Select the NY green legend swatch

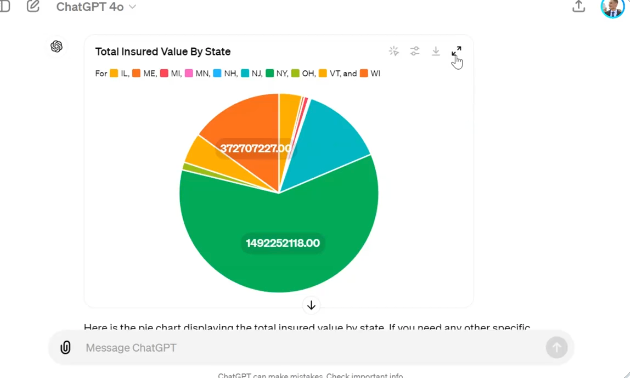270,73
